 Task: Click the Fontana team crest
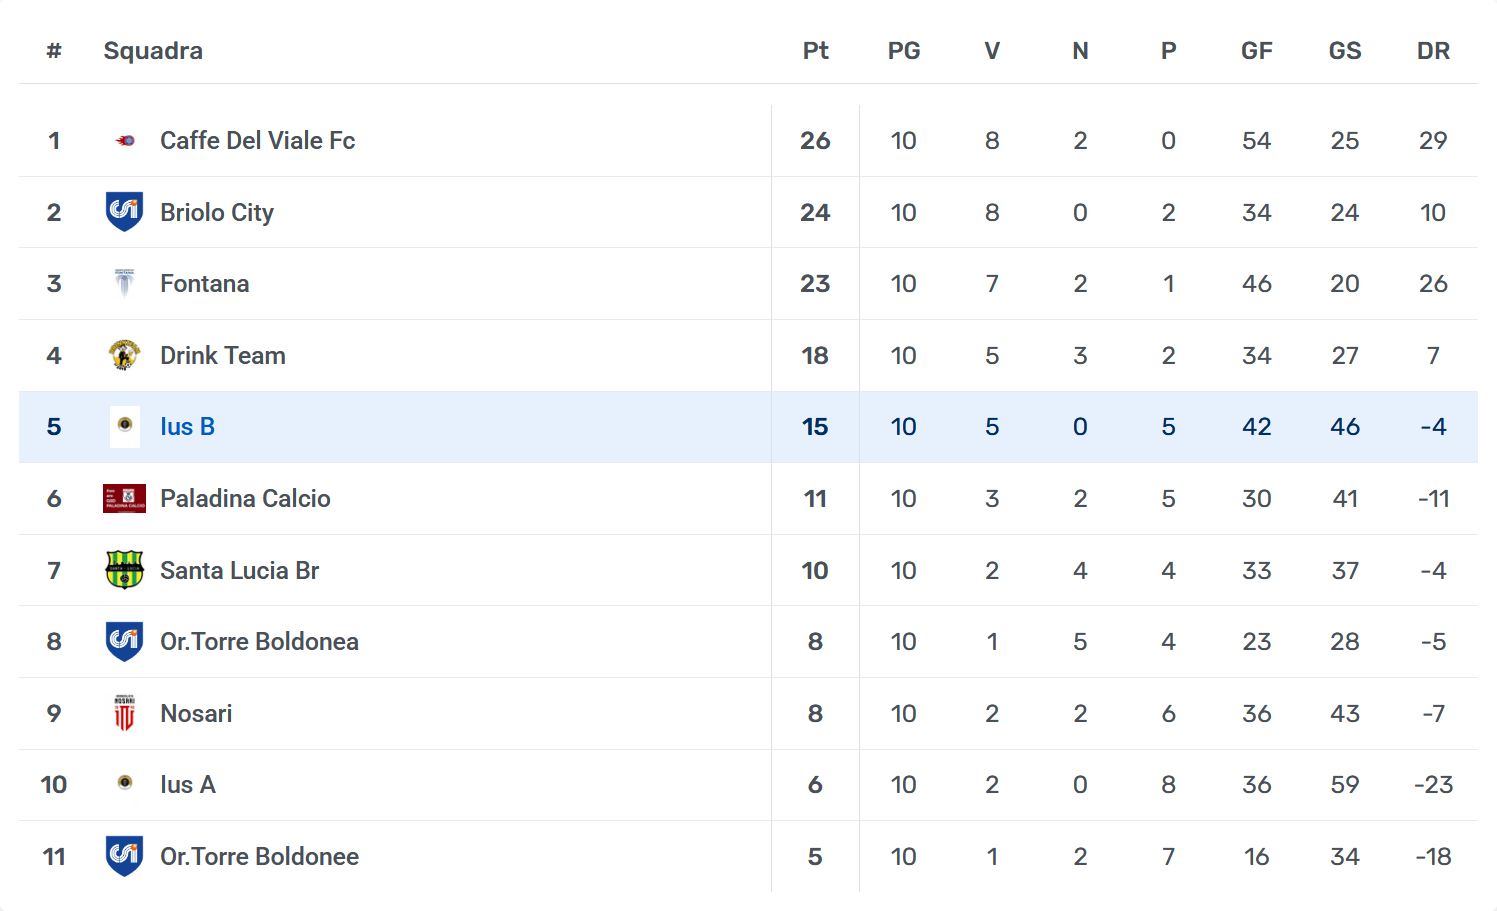124,284
